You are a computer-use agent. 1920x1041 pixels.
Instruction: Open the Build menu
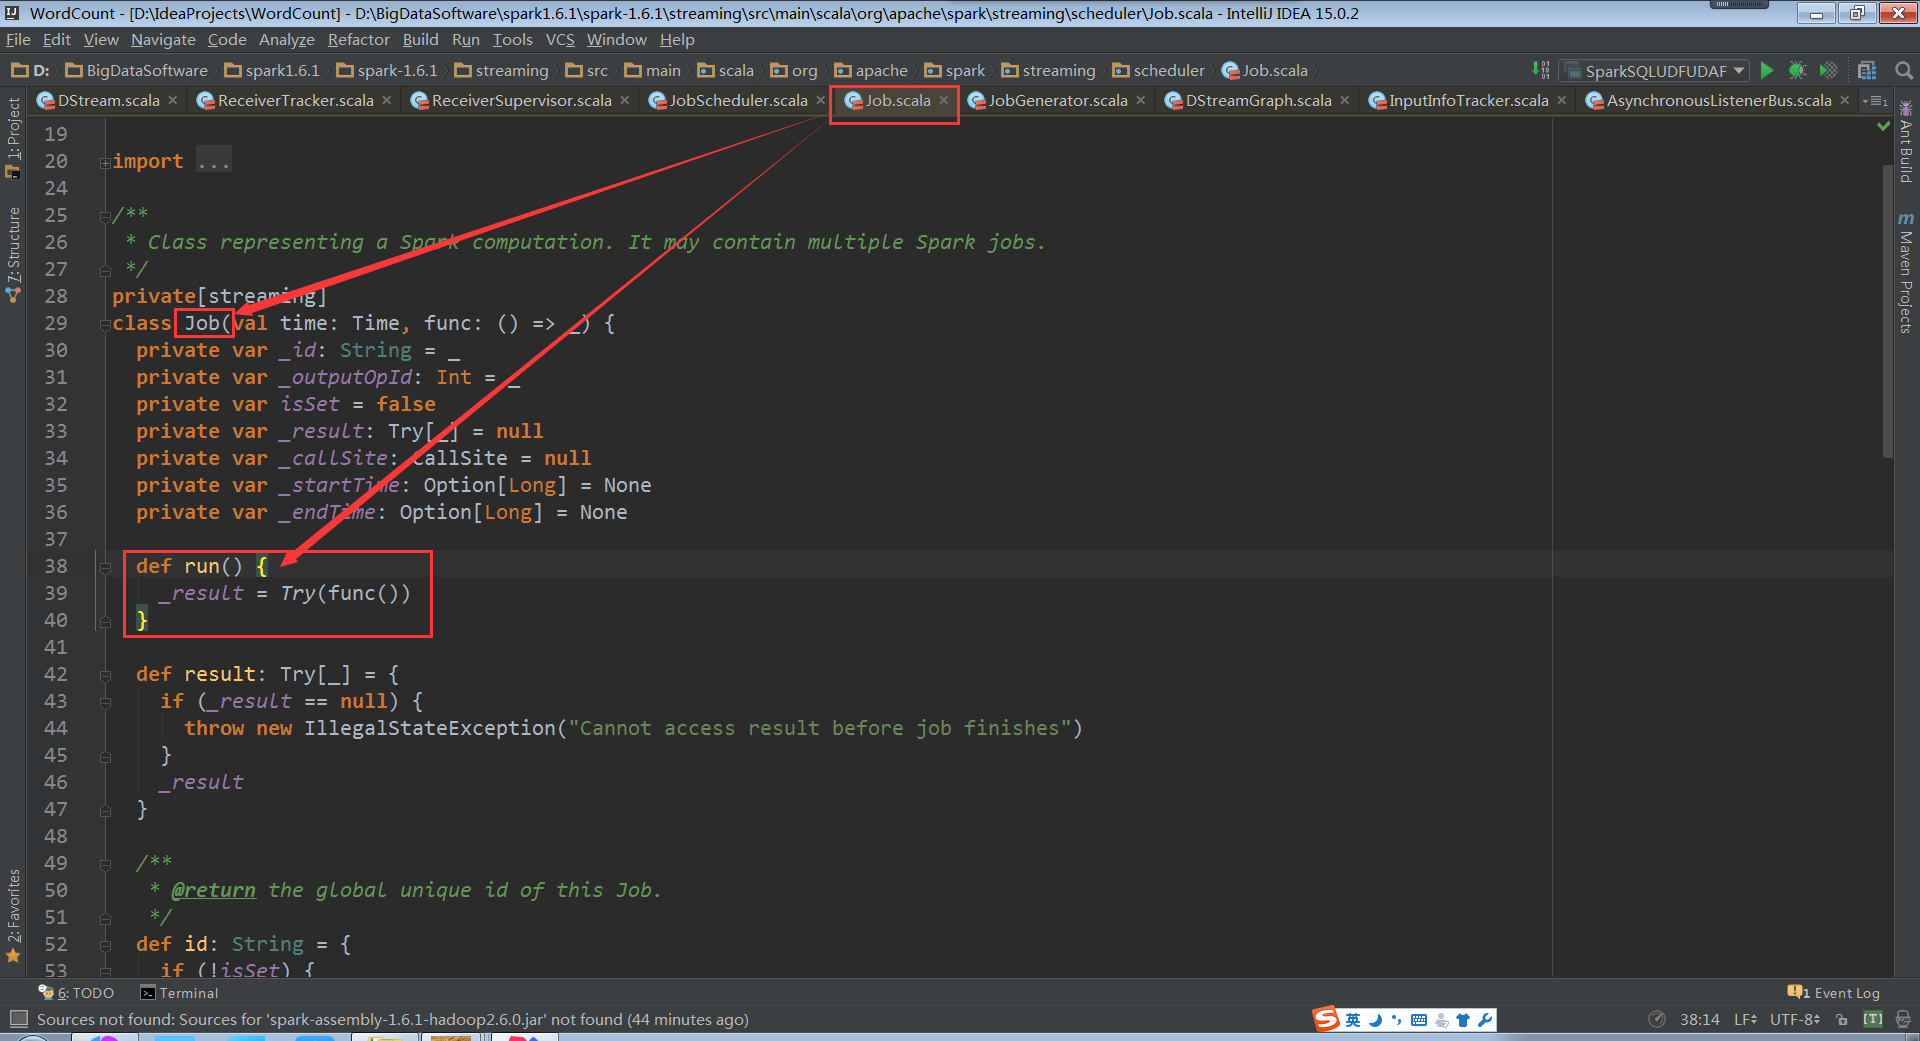tap(420, 40)
